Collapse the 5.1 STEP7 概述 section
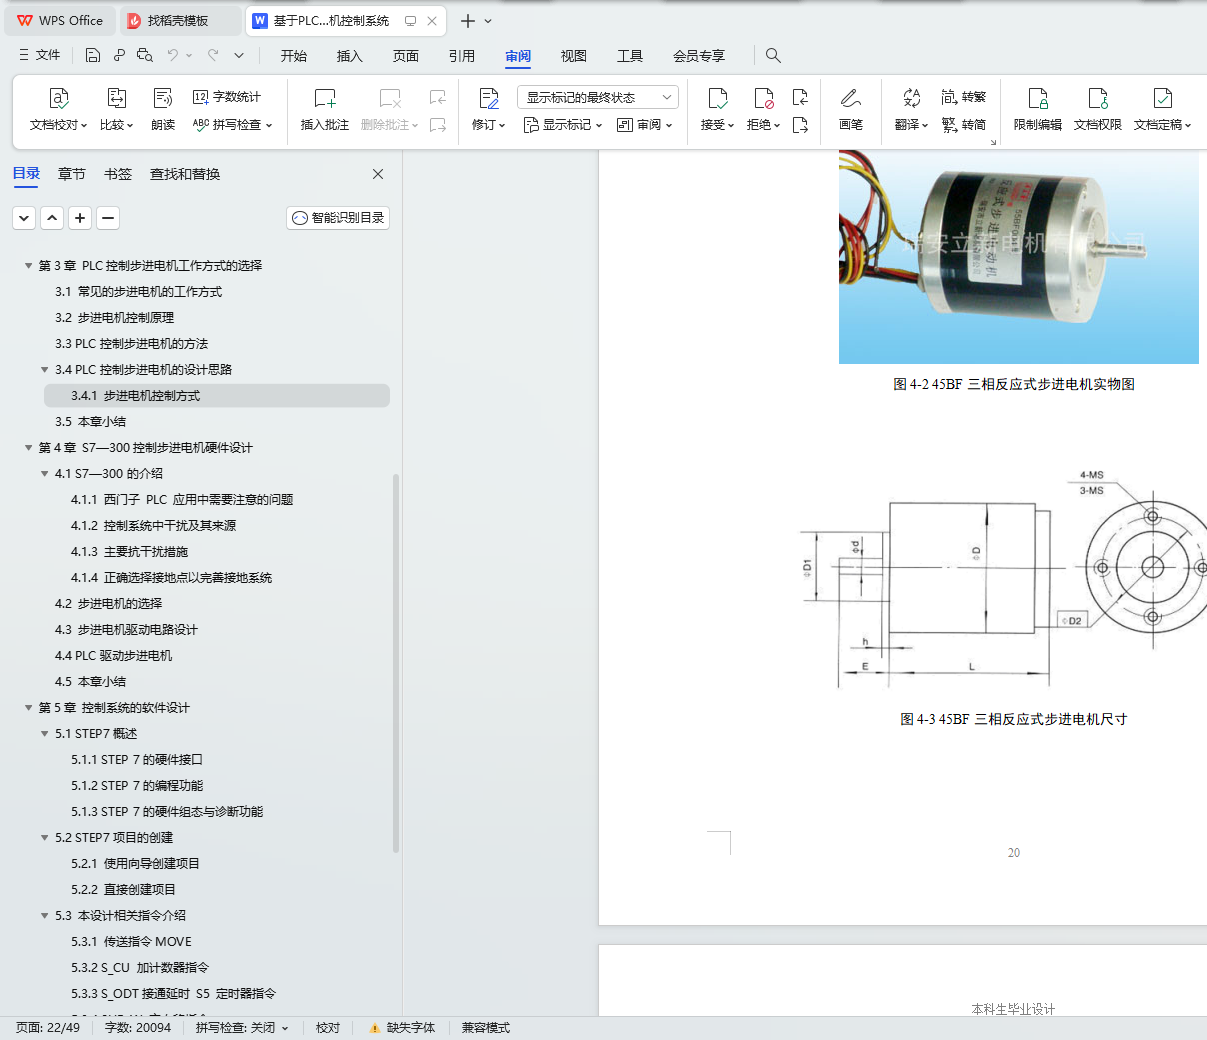The image size is (1207, 1040). point(45,734)
